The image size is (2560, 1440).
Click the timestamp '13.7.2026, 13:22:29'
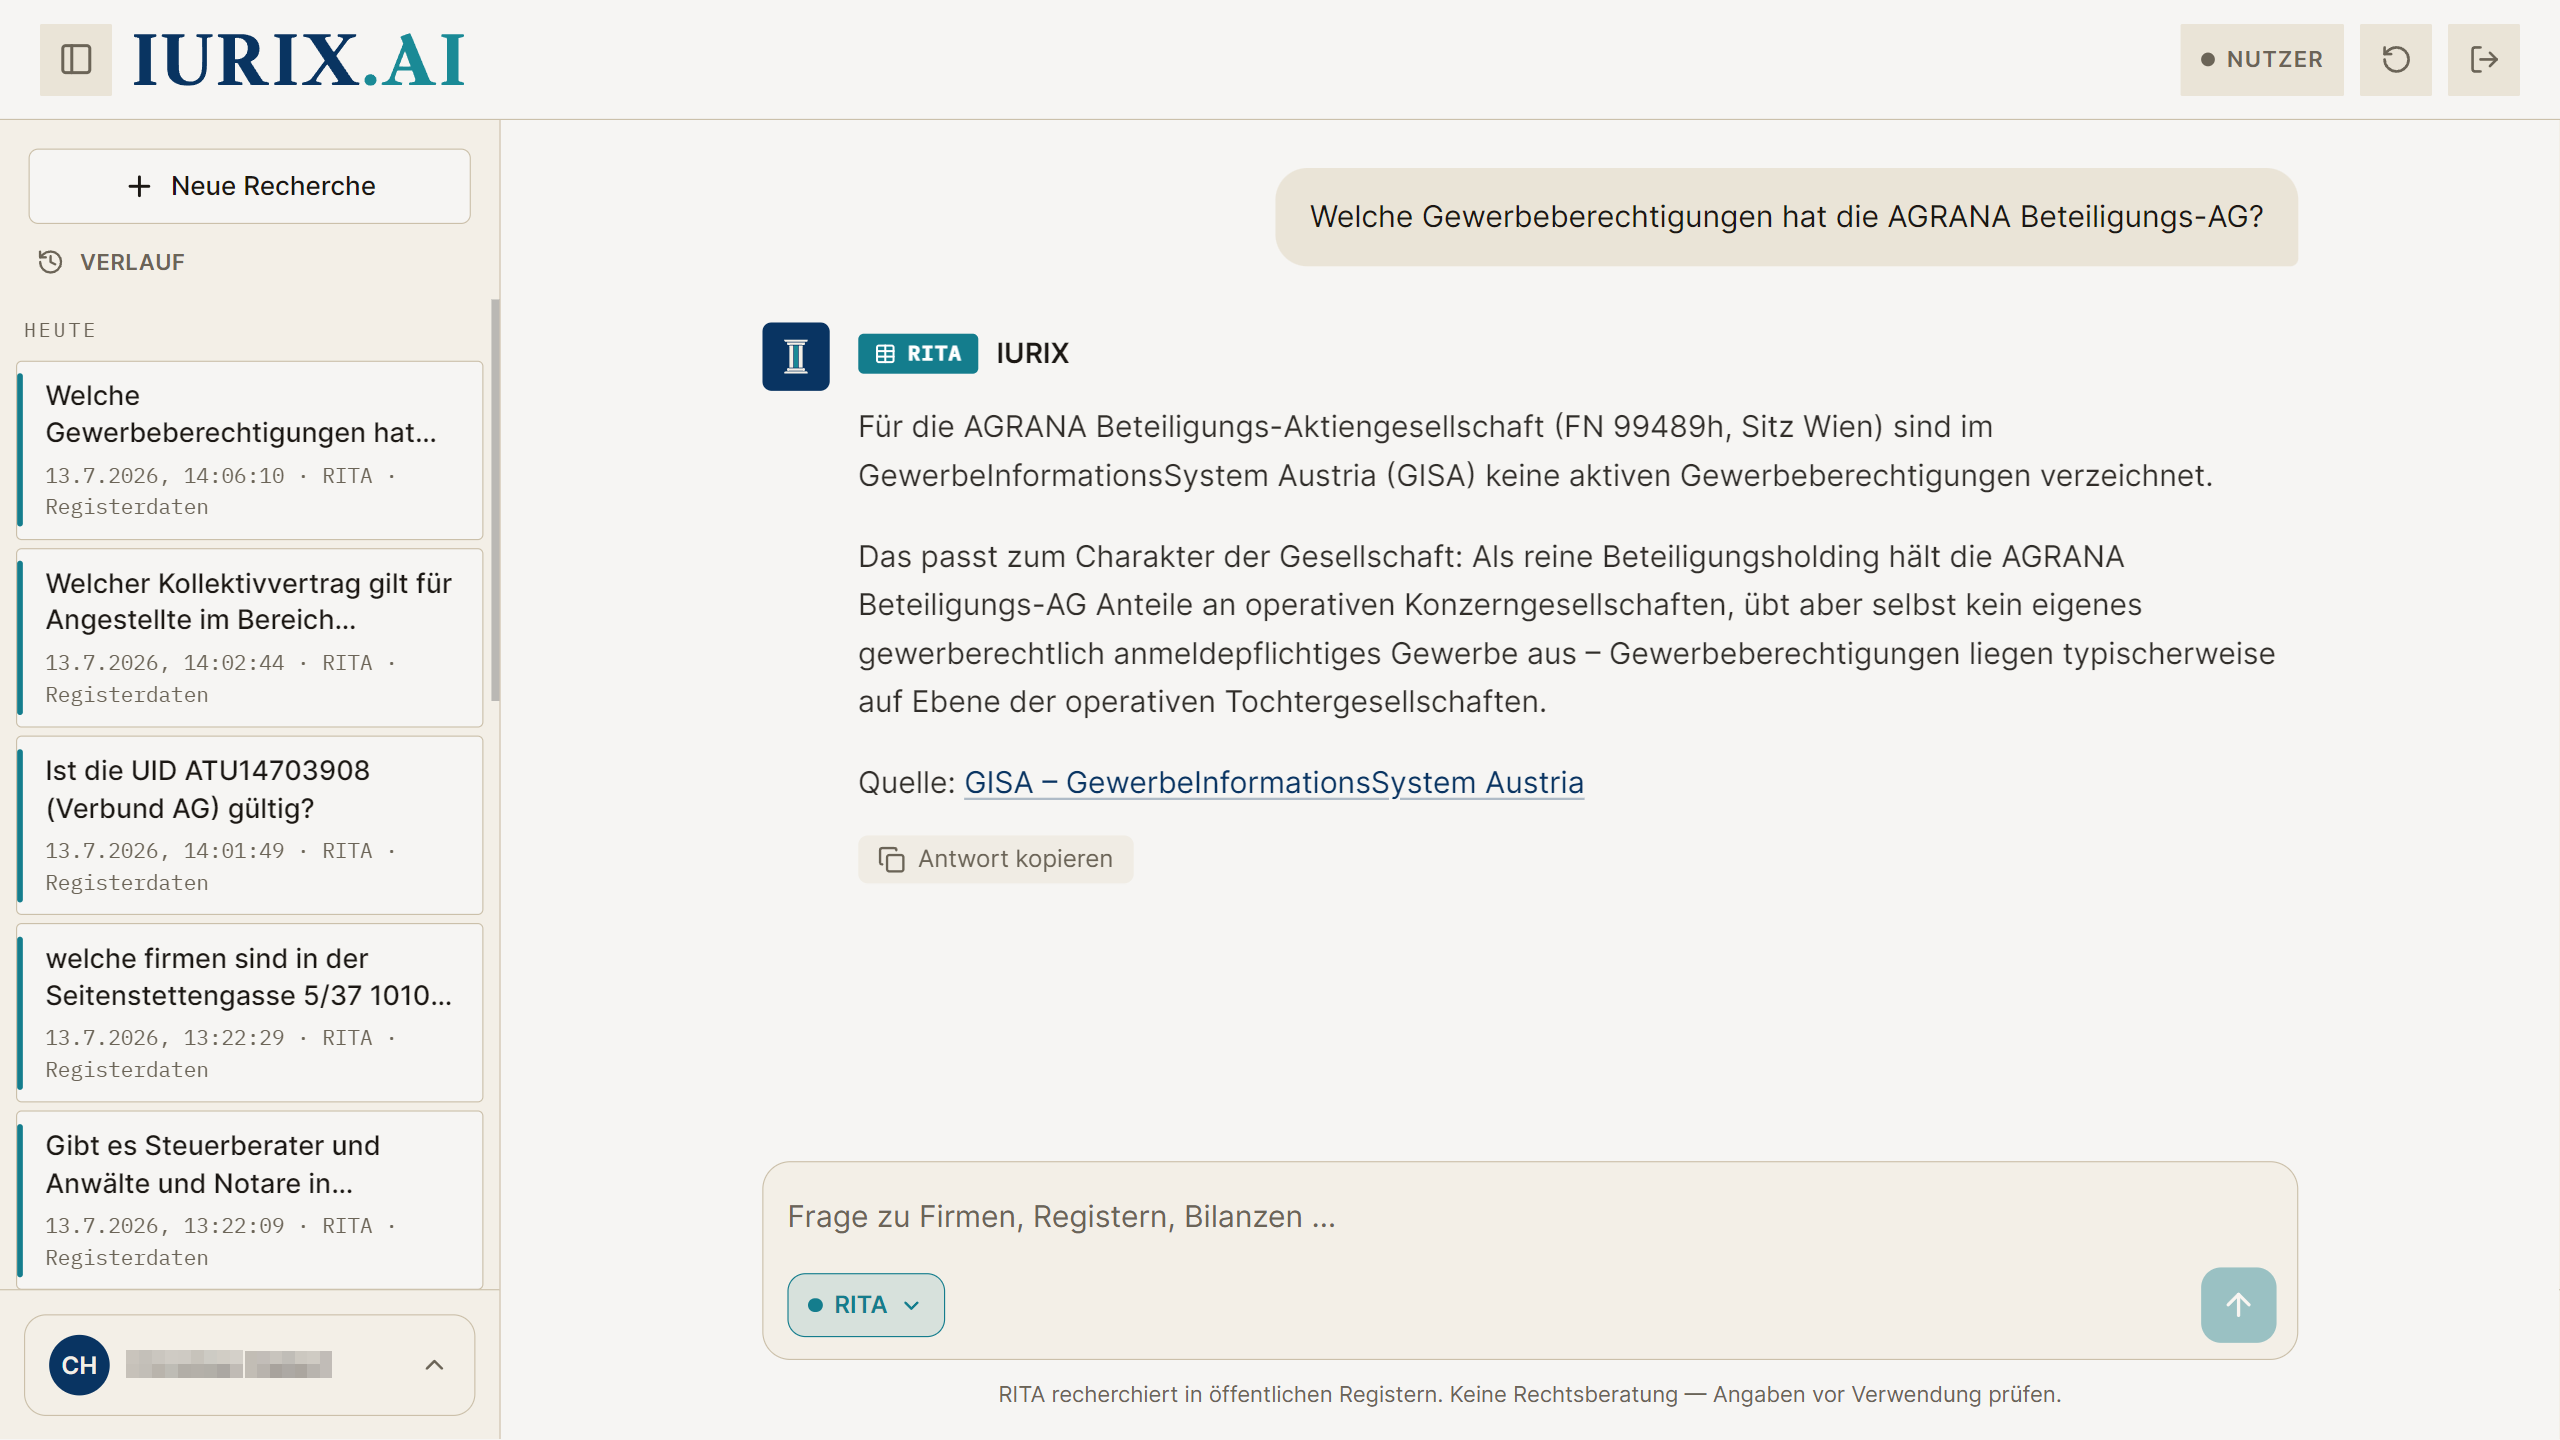(x=165, y=1038)
